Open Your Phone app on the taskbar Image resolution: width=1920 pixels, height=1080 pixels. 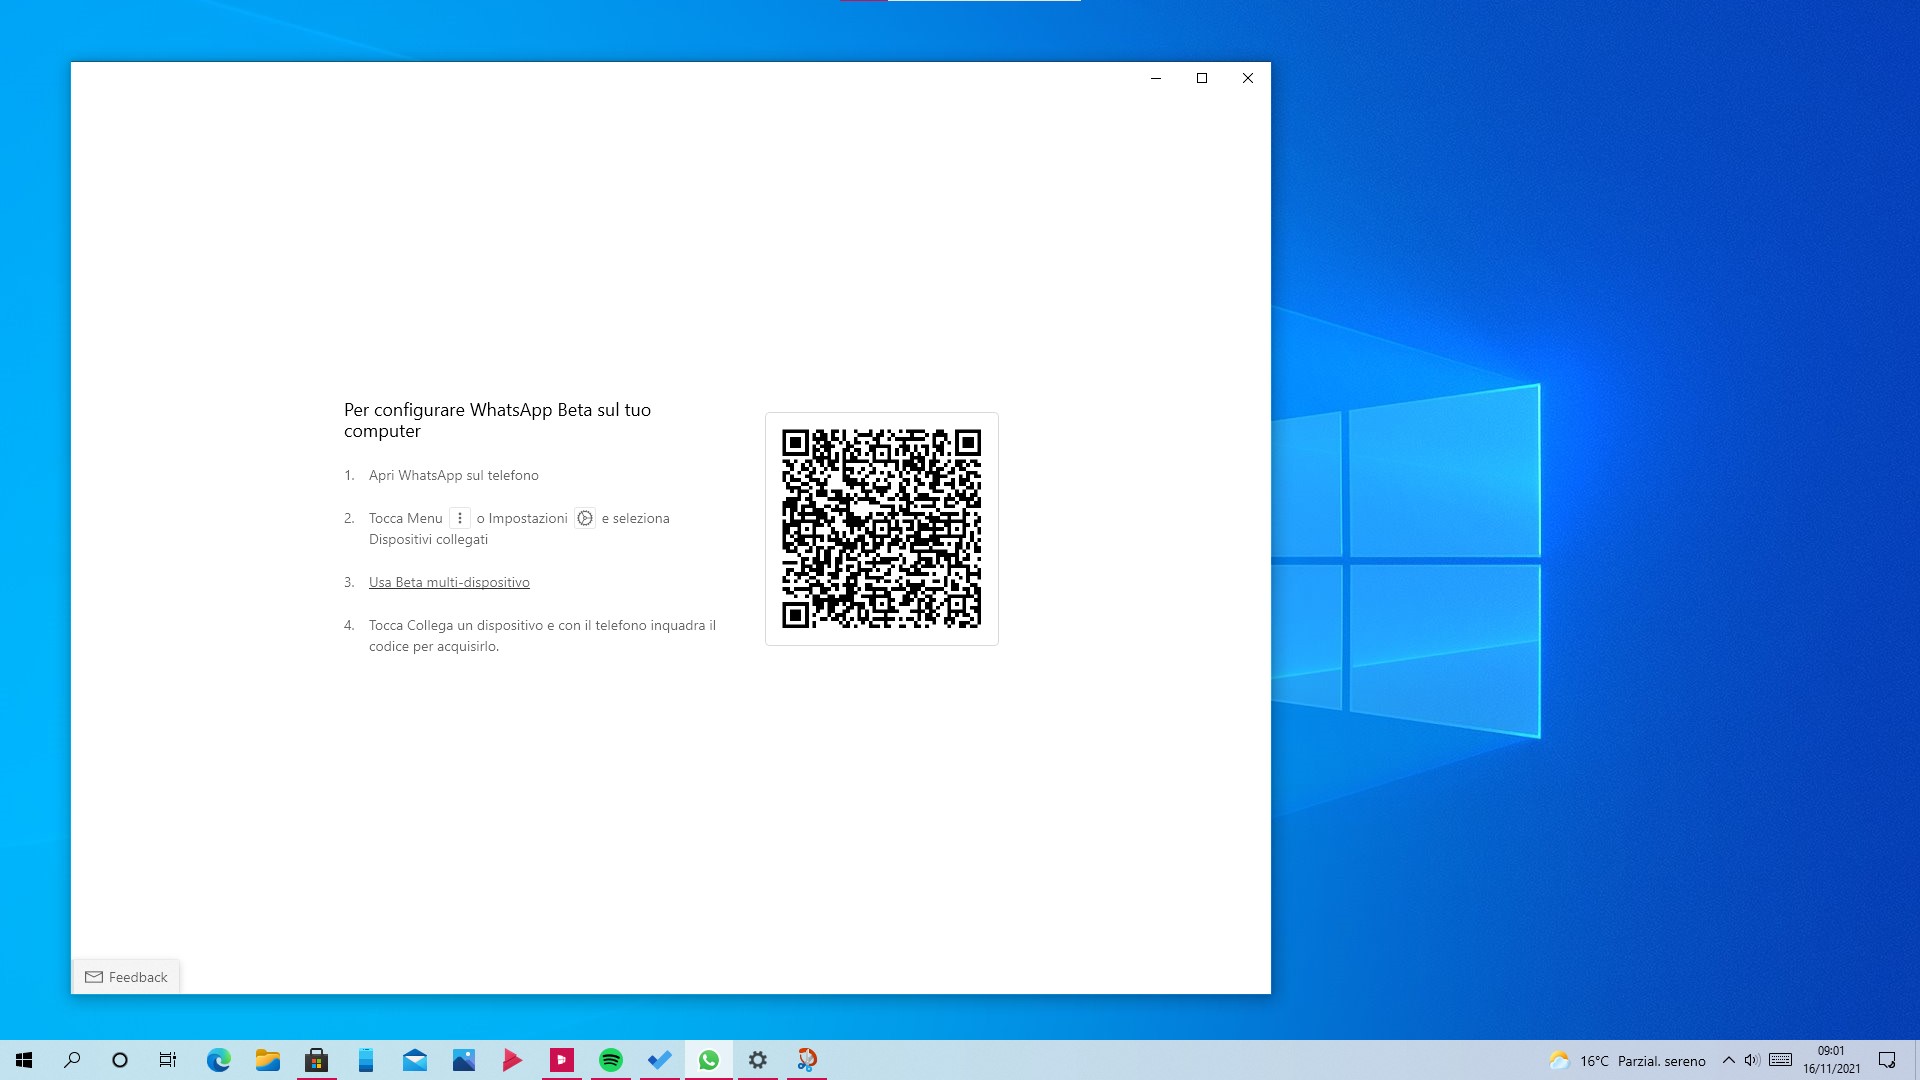coord(365,1060)
